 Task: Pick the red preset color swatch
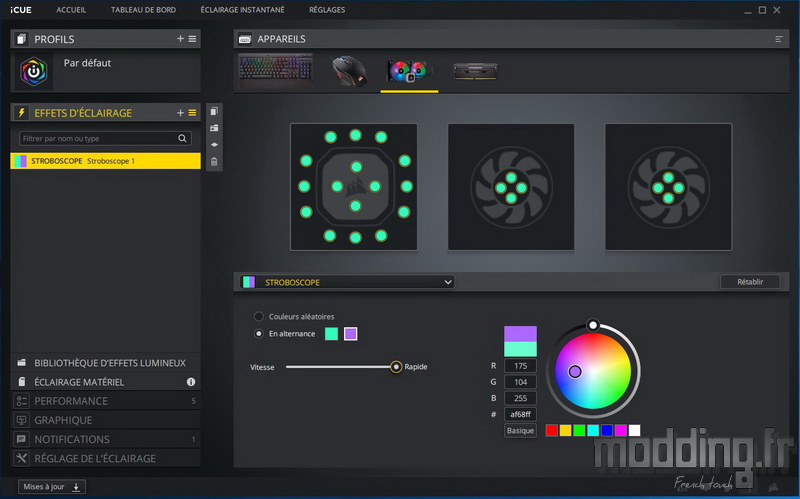552,430
